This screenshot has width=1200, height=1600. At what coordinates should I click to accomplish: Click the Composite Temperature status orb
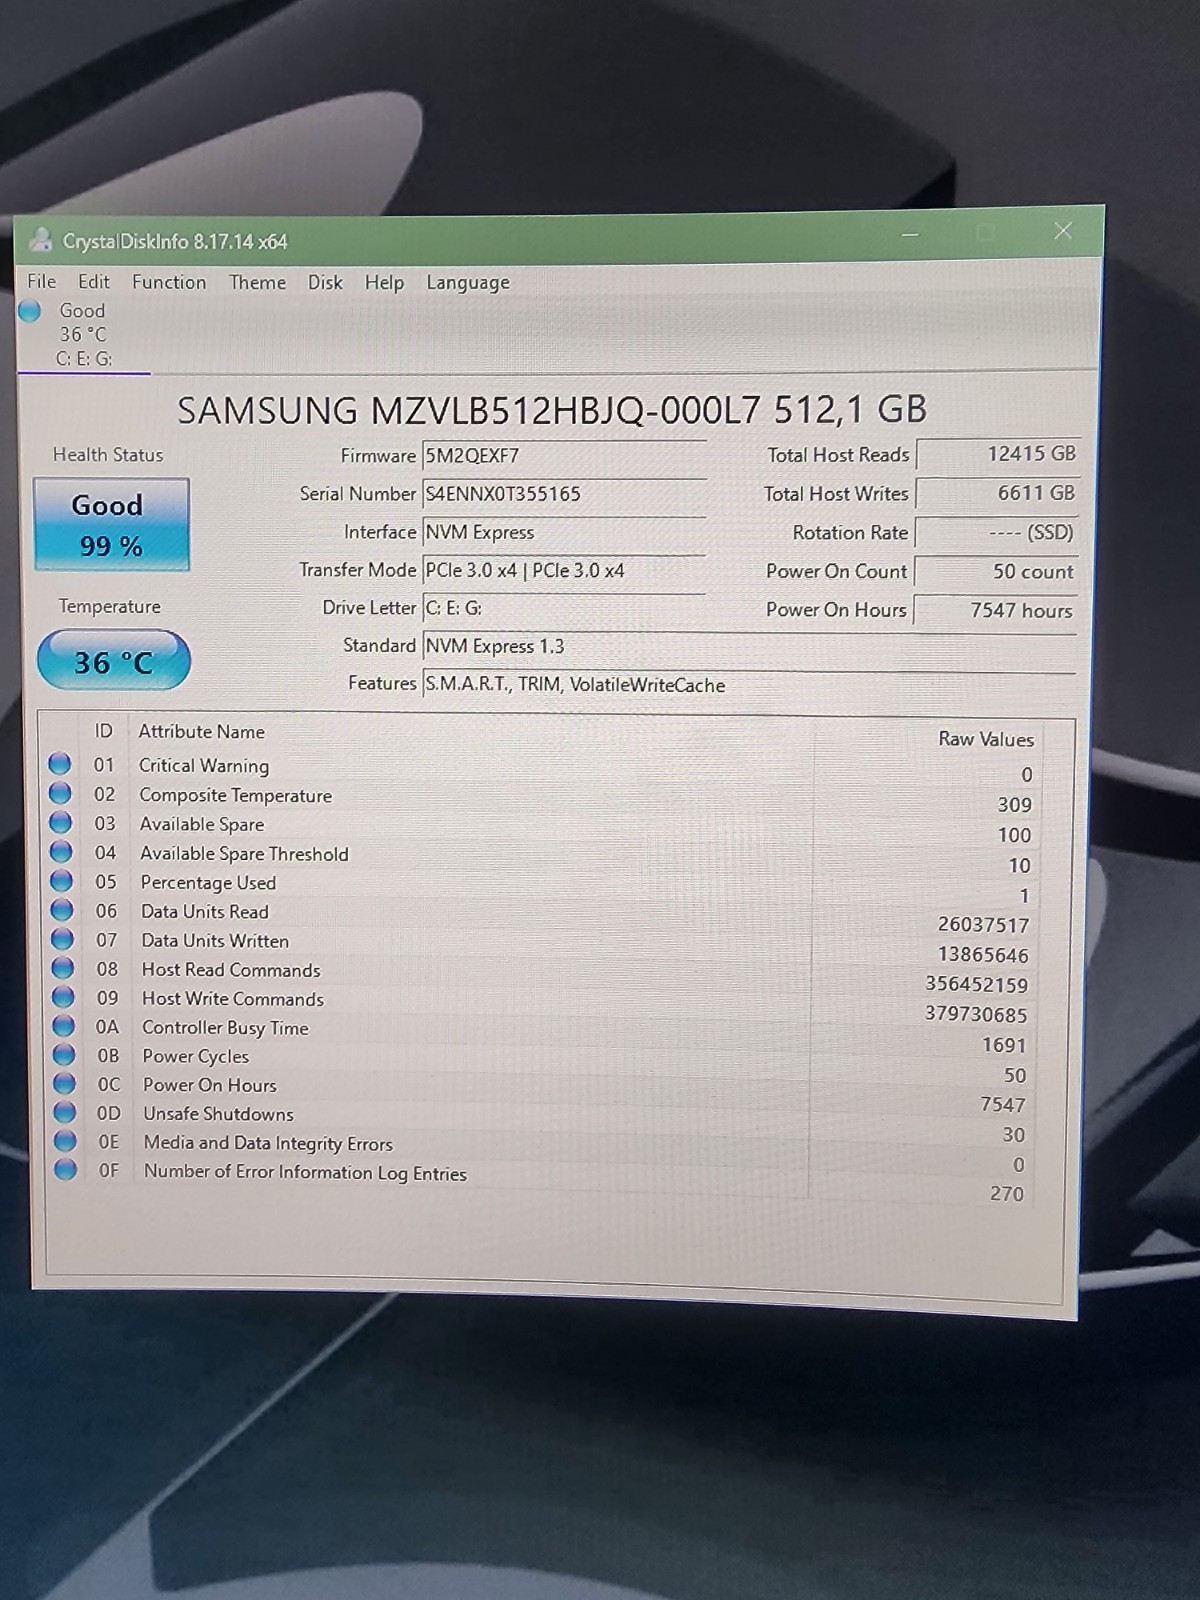[60, 793]
